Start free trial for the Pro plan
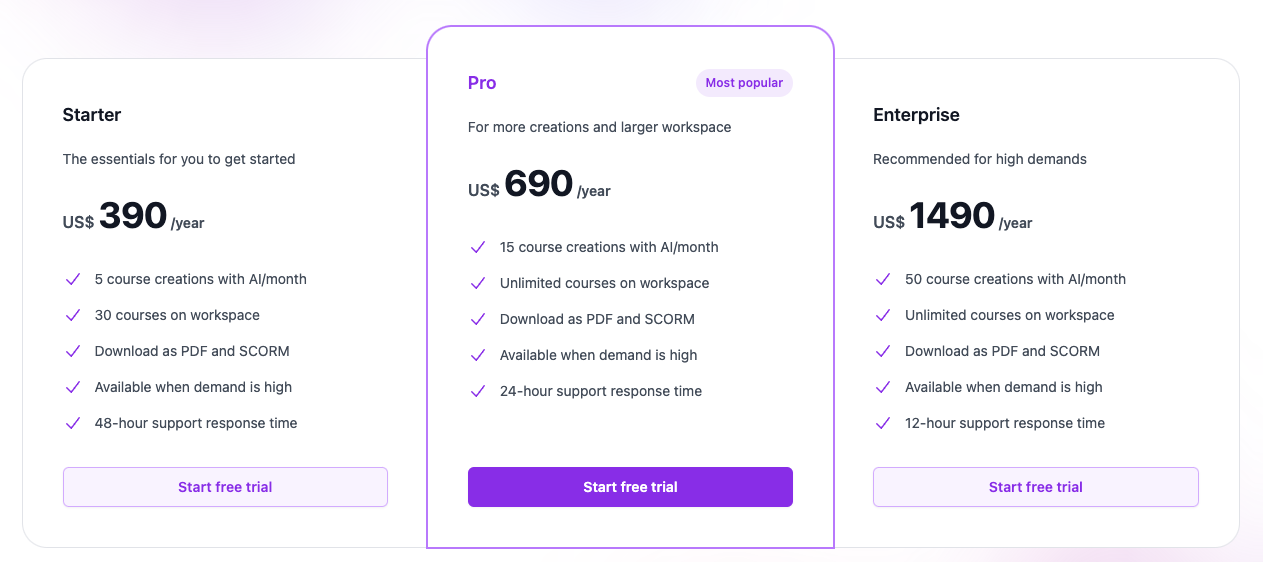 point(630,487)
